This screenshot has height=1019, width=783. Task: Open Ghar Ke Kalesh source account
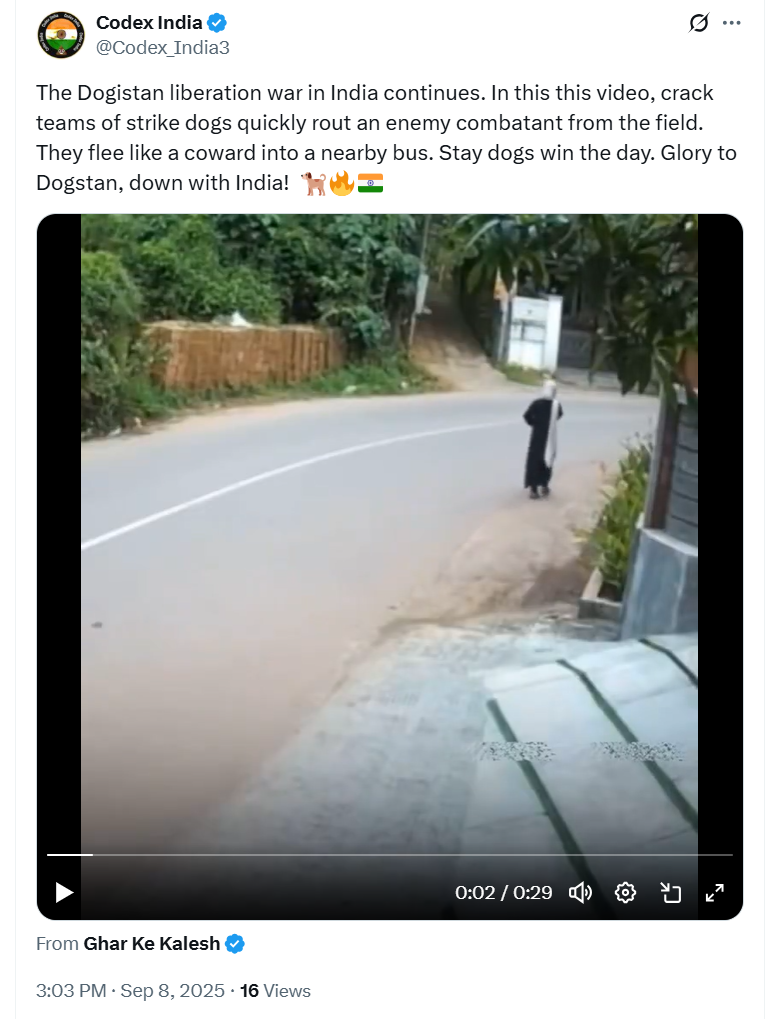(x=151, y=944)
